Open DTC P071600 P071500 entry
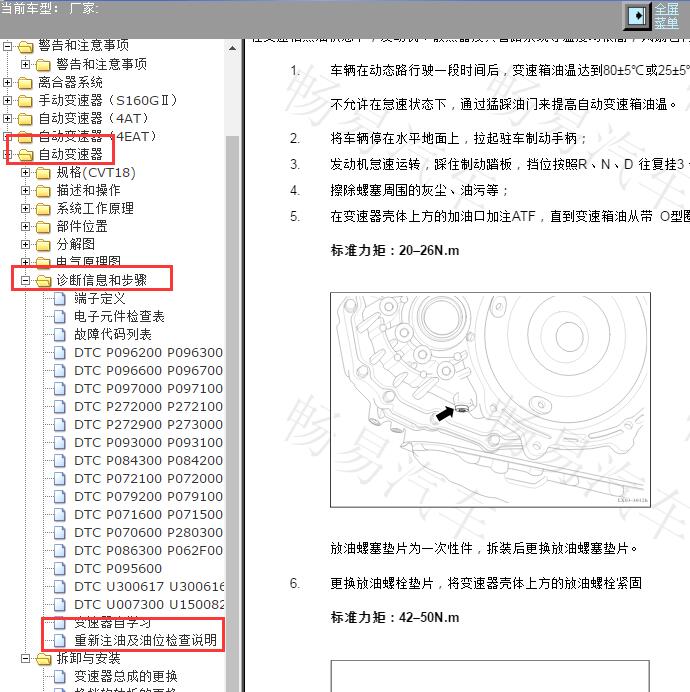Viewport: 690px width, 692px height. pyautogui.click(x=148, y=515)
